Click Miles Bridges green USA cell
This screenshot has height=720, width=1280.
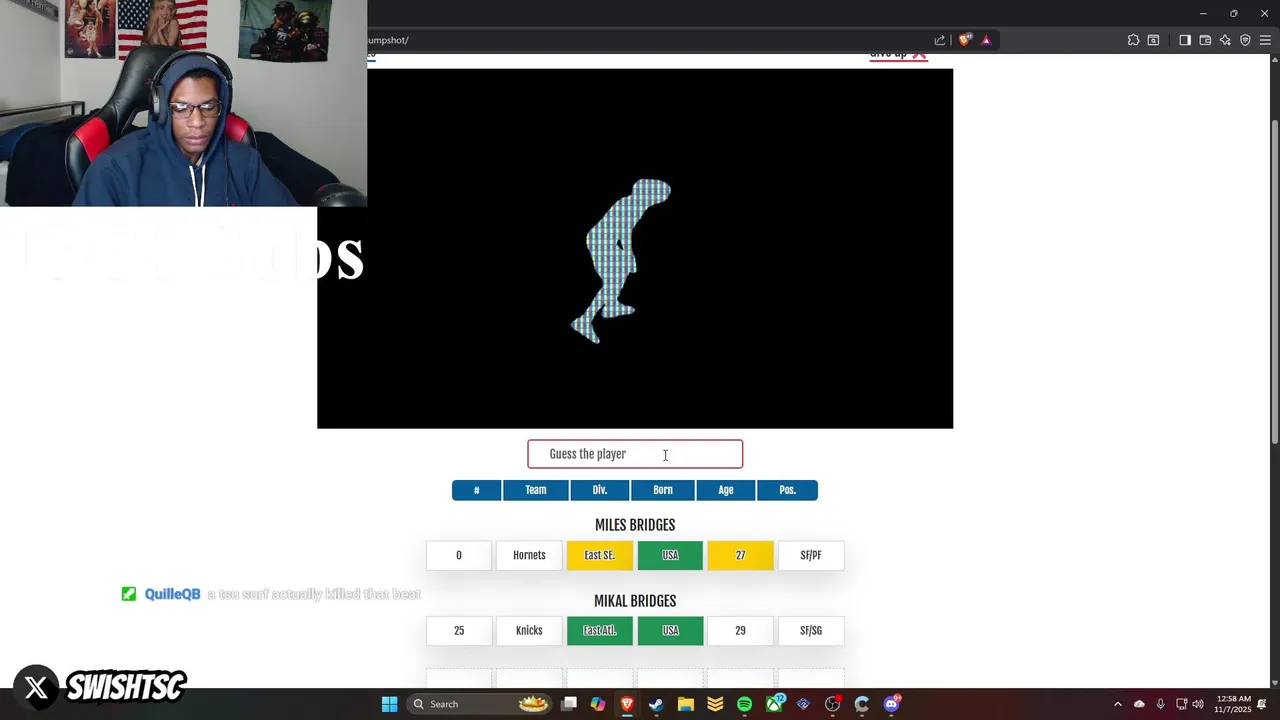click(670, 555)
